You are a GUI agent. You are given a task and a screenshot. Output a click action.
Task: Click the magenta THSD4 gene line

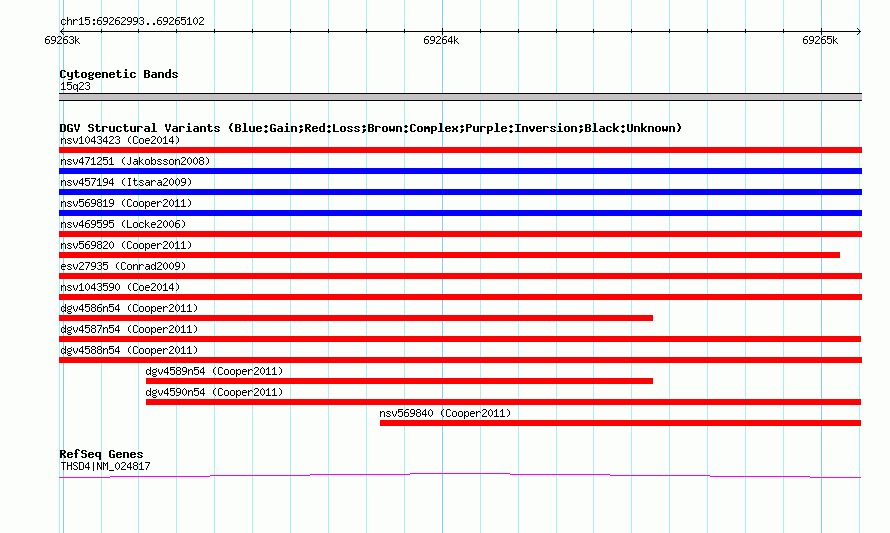pos(460,476)
